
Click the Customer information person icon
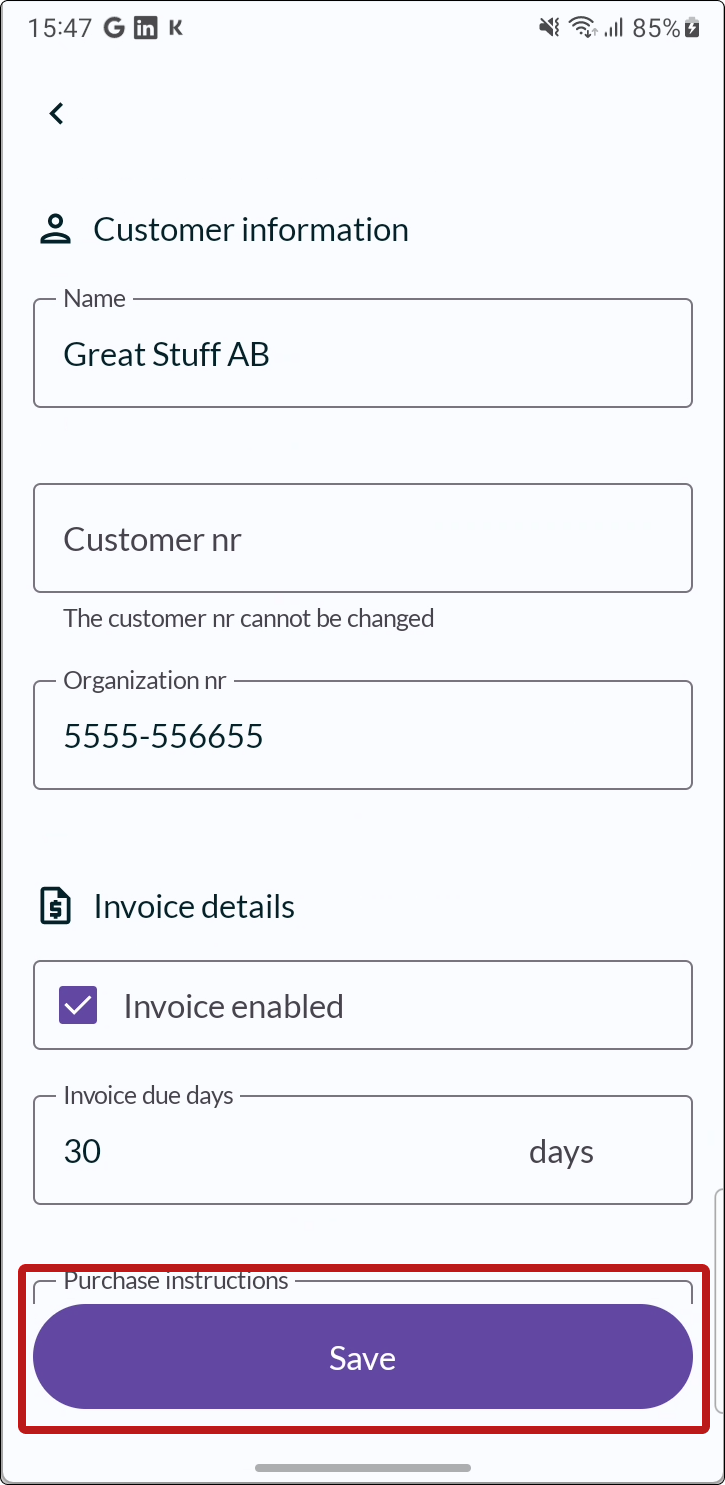tap(56, 230)
